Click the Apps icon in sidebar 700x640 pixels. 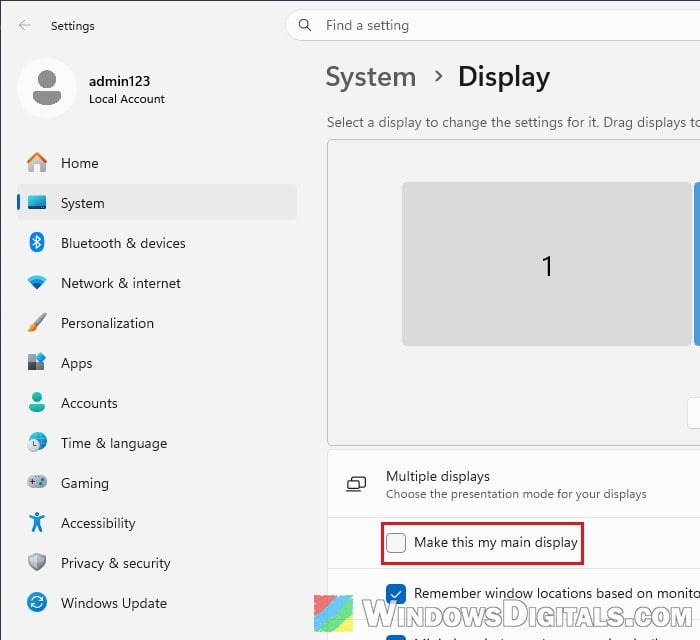point(37,362)
